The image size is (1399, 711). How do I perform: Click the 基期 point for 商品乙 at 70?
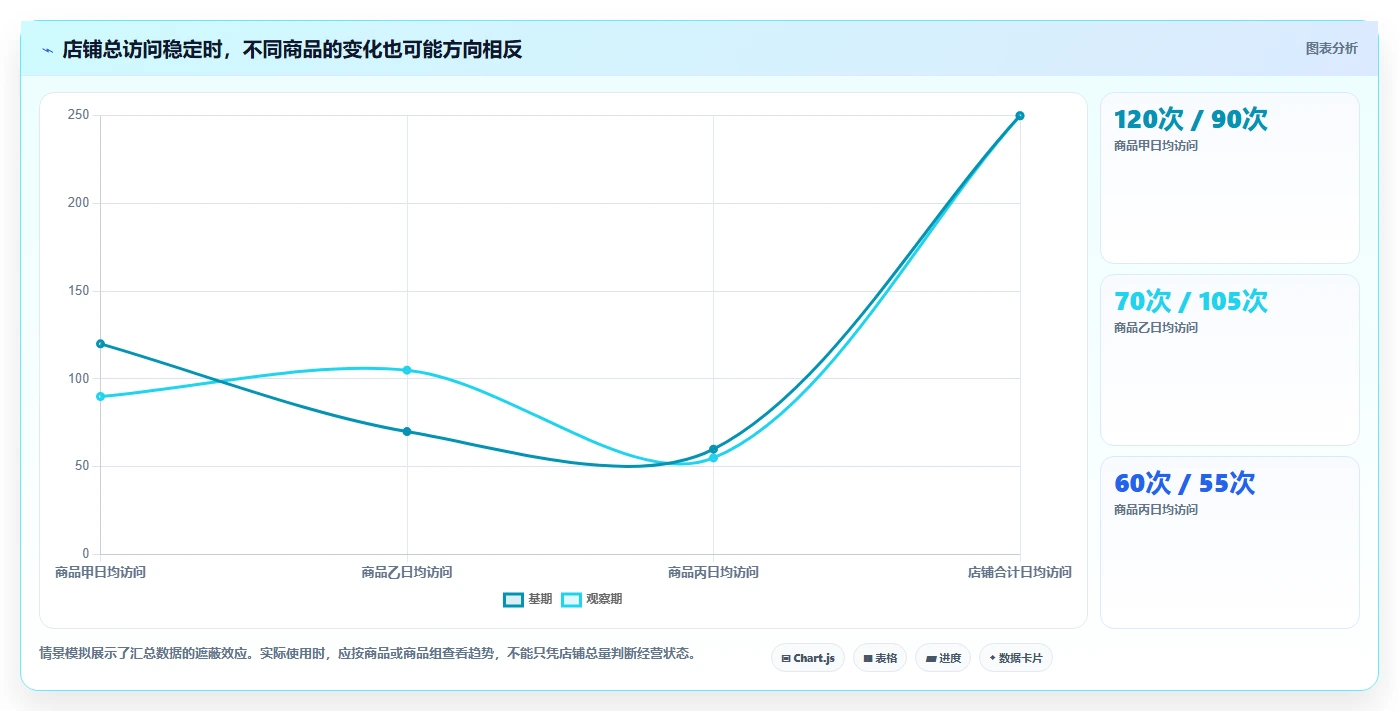(407, 431)
